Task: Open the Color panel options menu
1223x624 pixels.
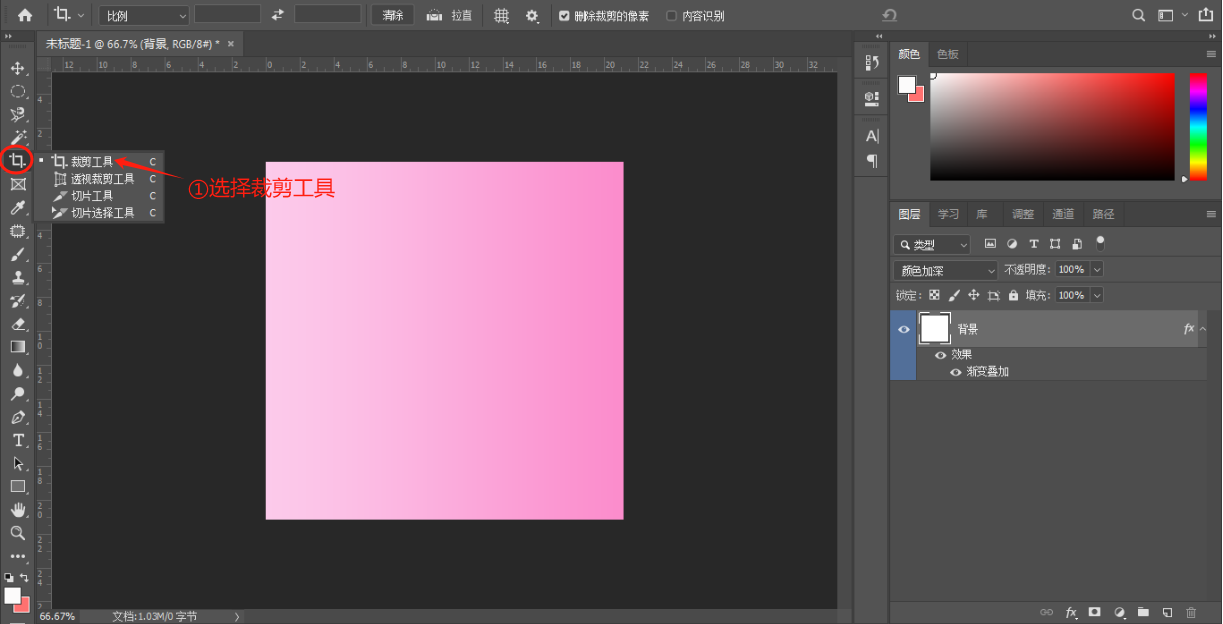Action: pyautogui.click(x=1211, y=54)
